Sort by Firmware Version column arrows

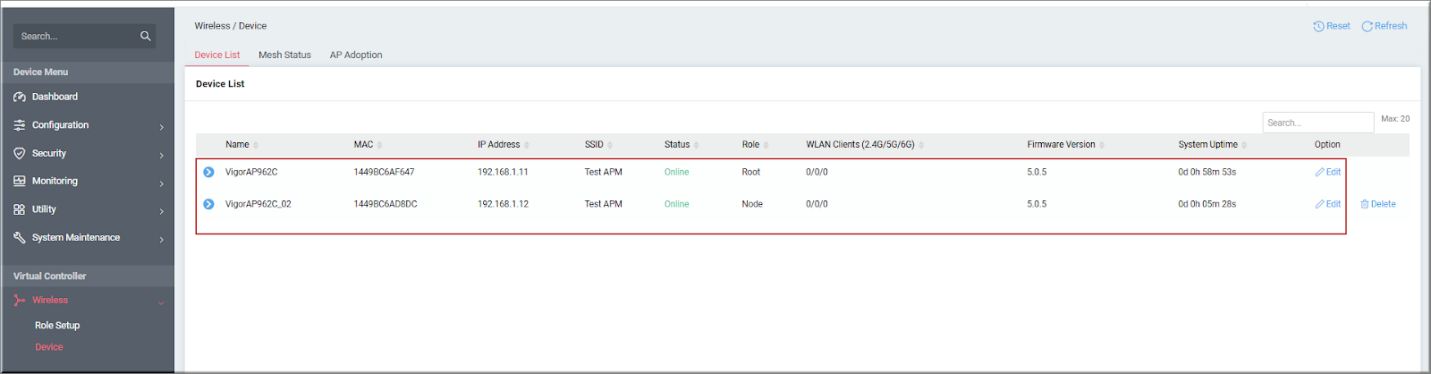(x=1103, y=145)
